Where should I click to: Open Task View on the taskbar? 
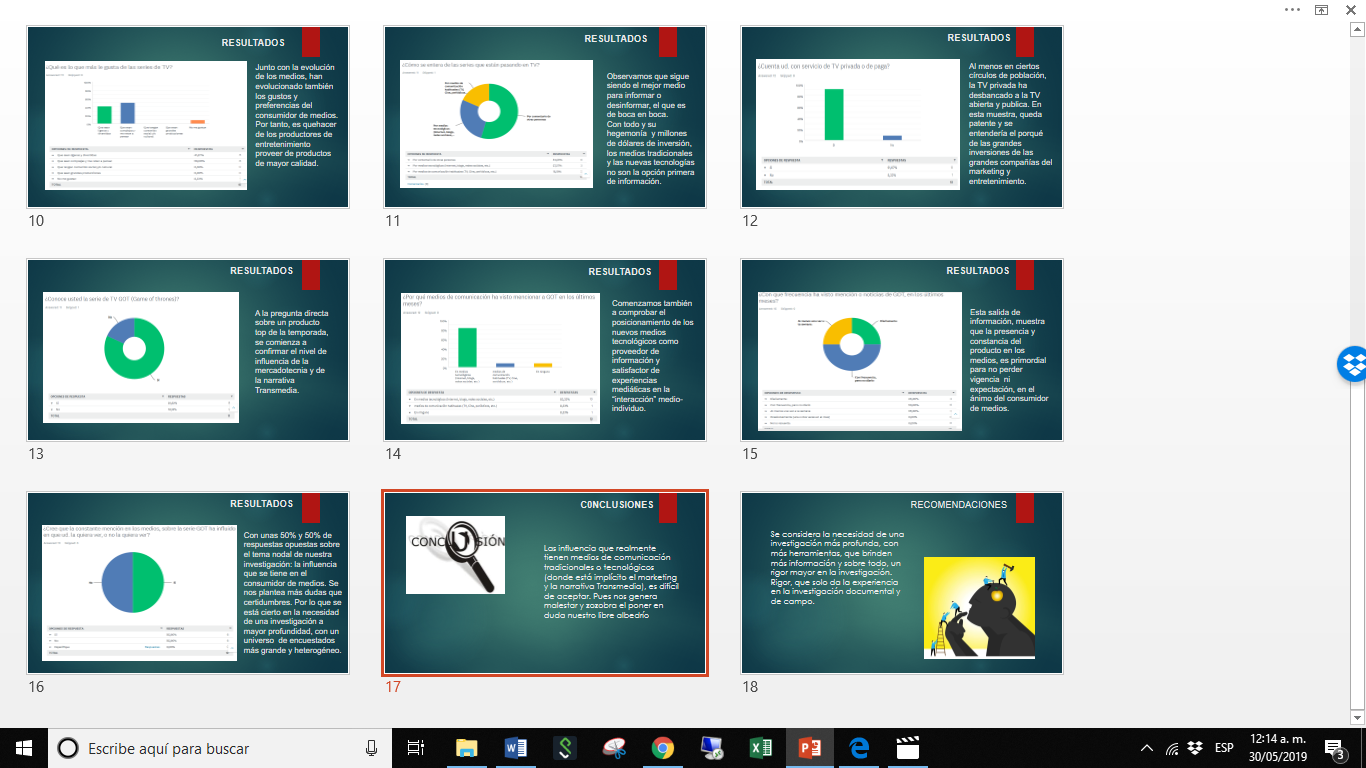[x=417, y=748]
